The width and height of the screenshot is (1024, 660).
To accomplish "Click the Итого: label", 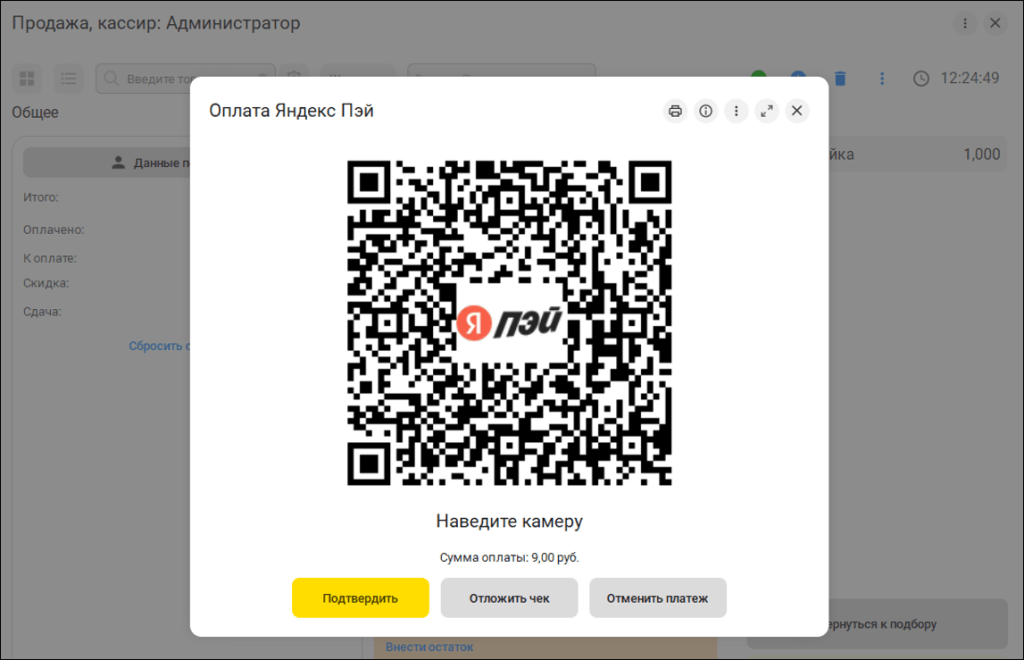I will point(40,198).
